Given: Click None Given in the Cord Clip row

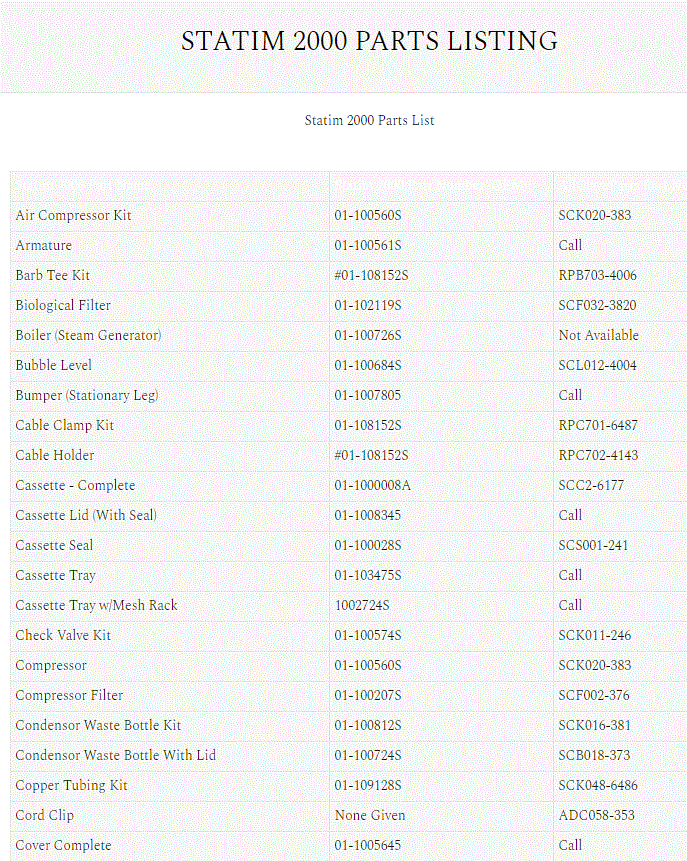Looking at the screenshot, I should pos(370,815).
